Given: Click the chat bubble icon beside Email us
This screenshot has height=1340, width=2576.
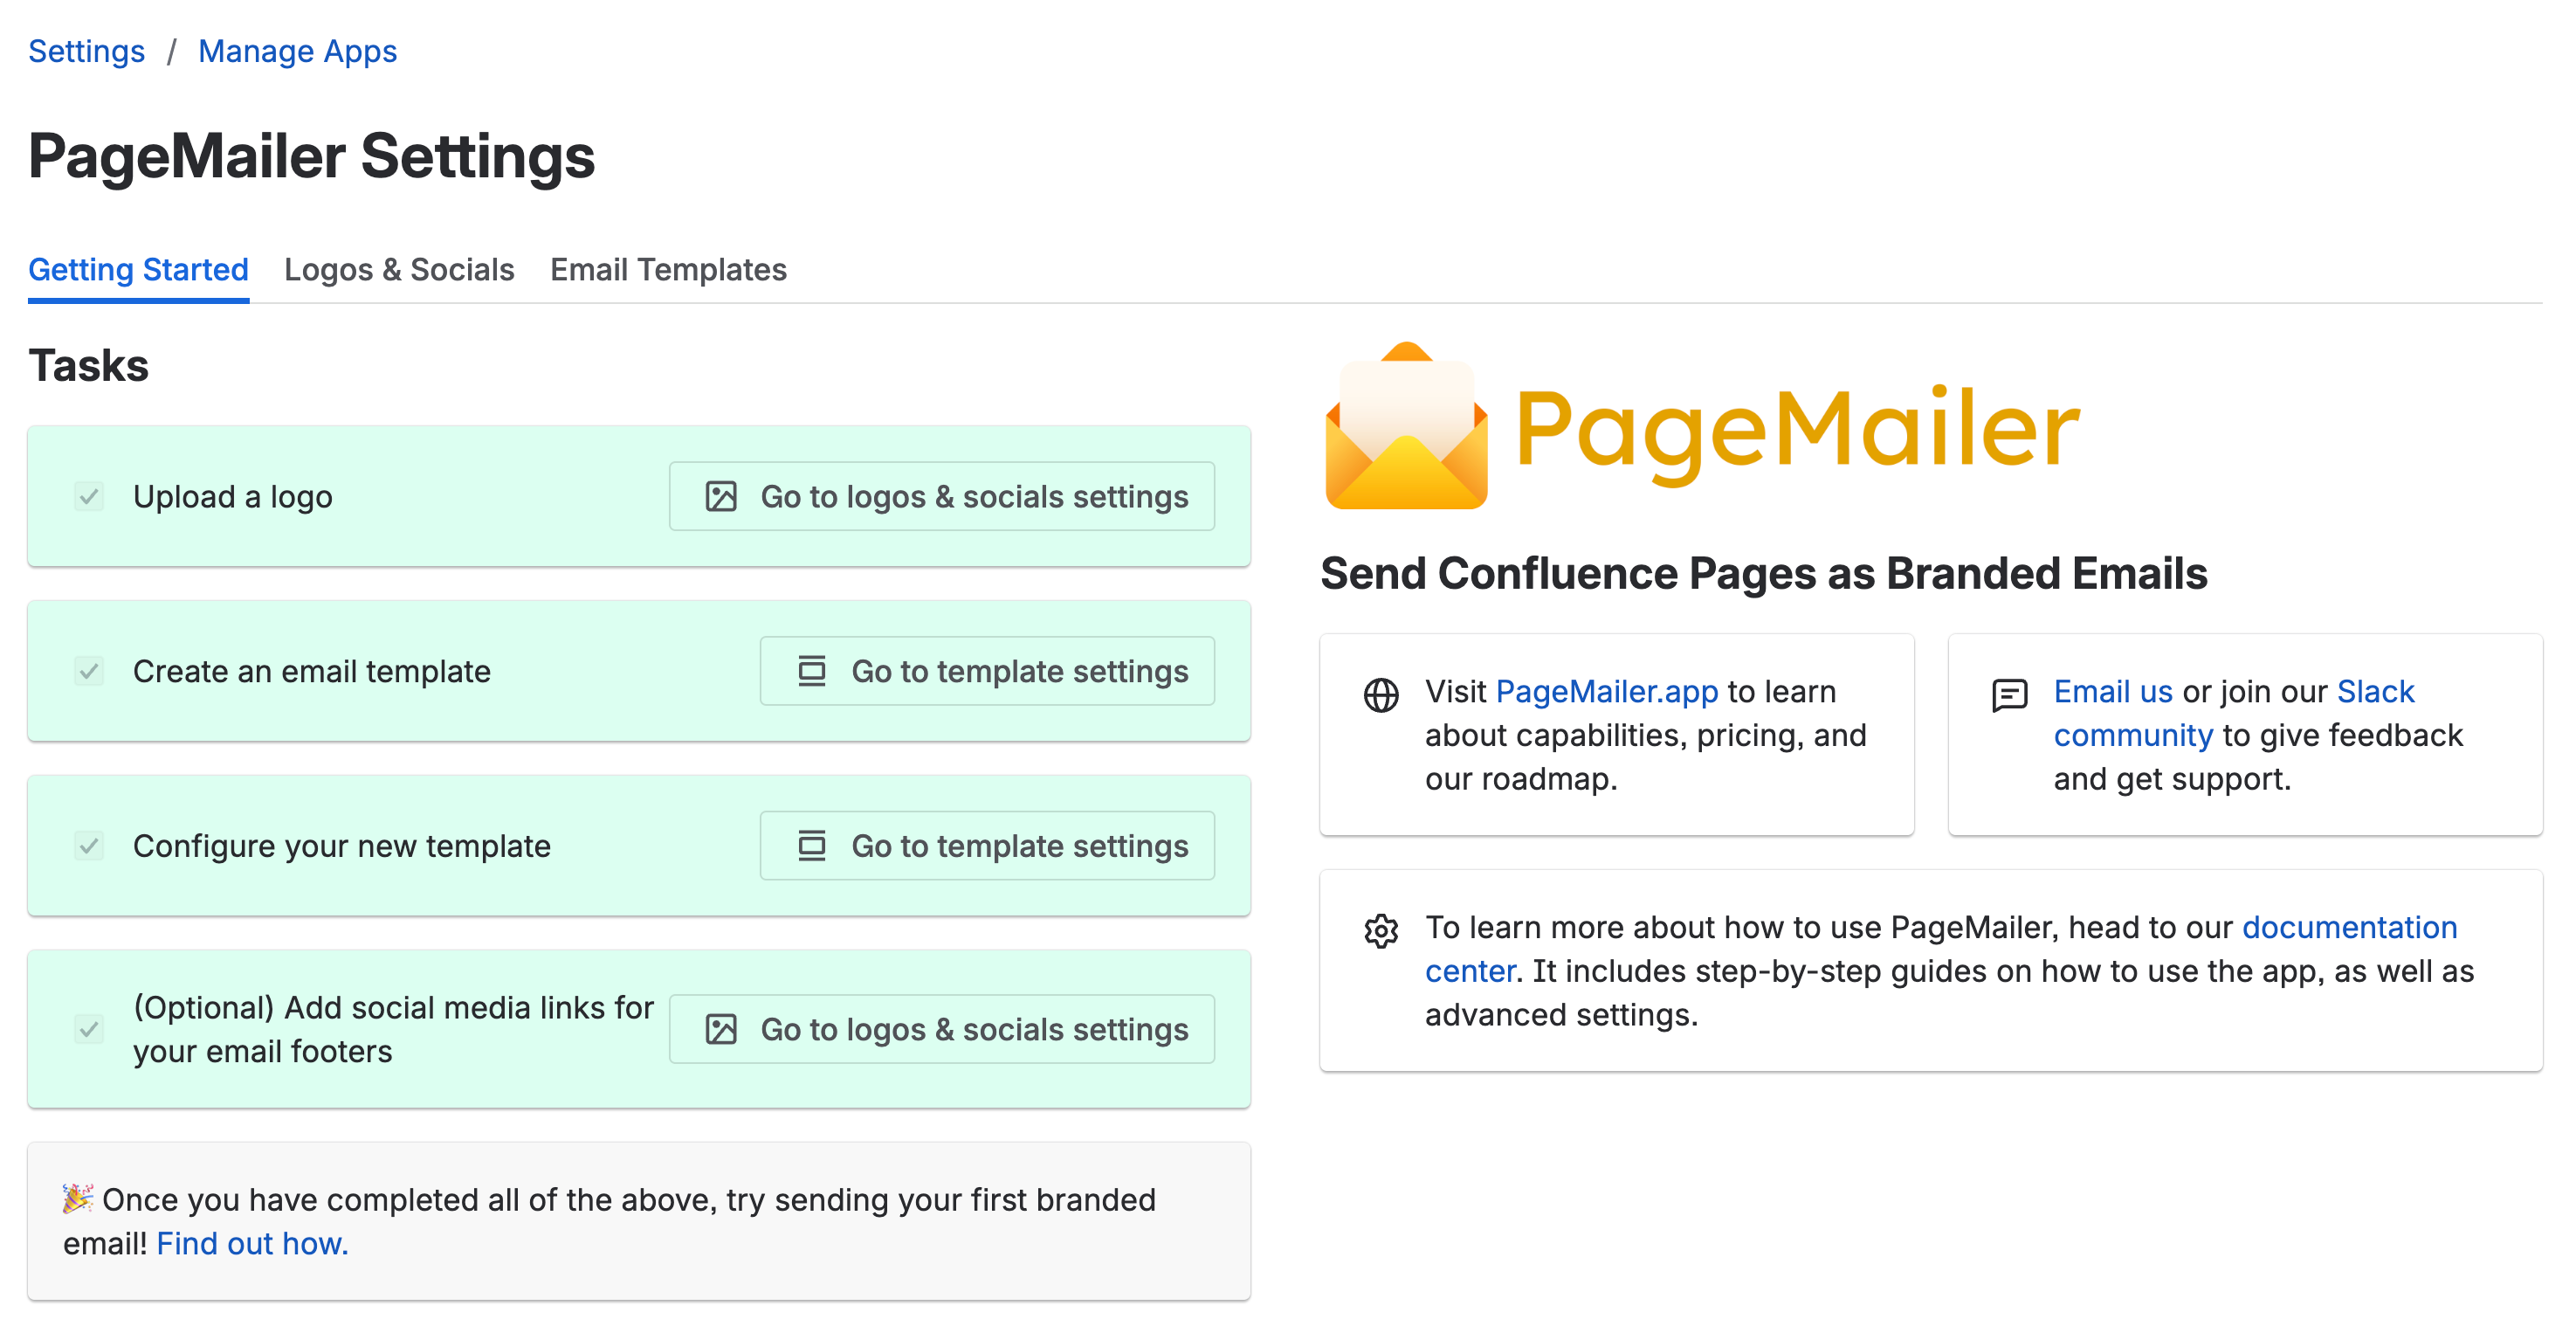Looking at the screenshot, I should click(2009, 695).
